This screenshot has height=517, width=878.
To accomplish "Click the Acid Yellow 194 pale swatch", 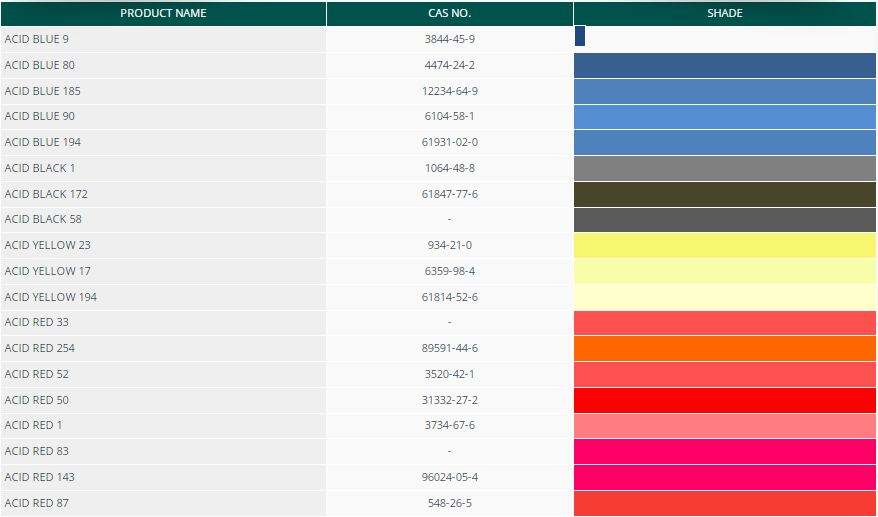I will coord(725,297).
